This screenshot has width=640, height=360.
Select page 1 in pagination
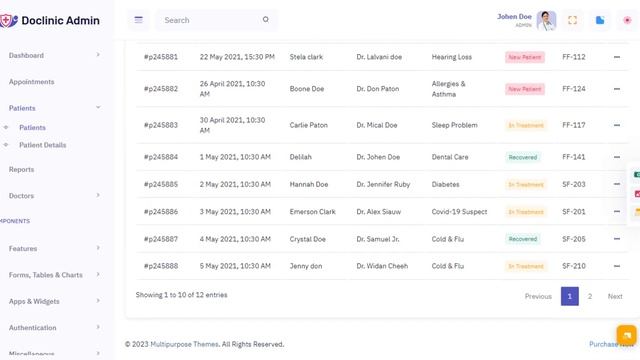569,296
